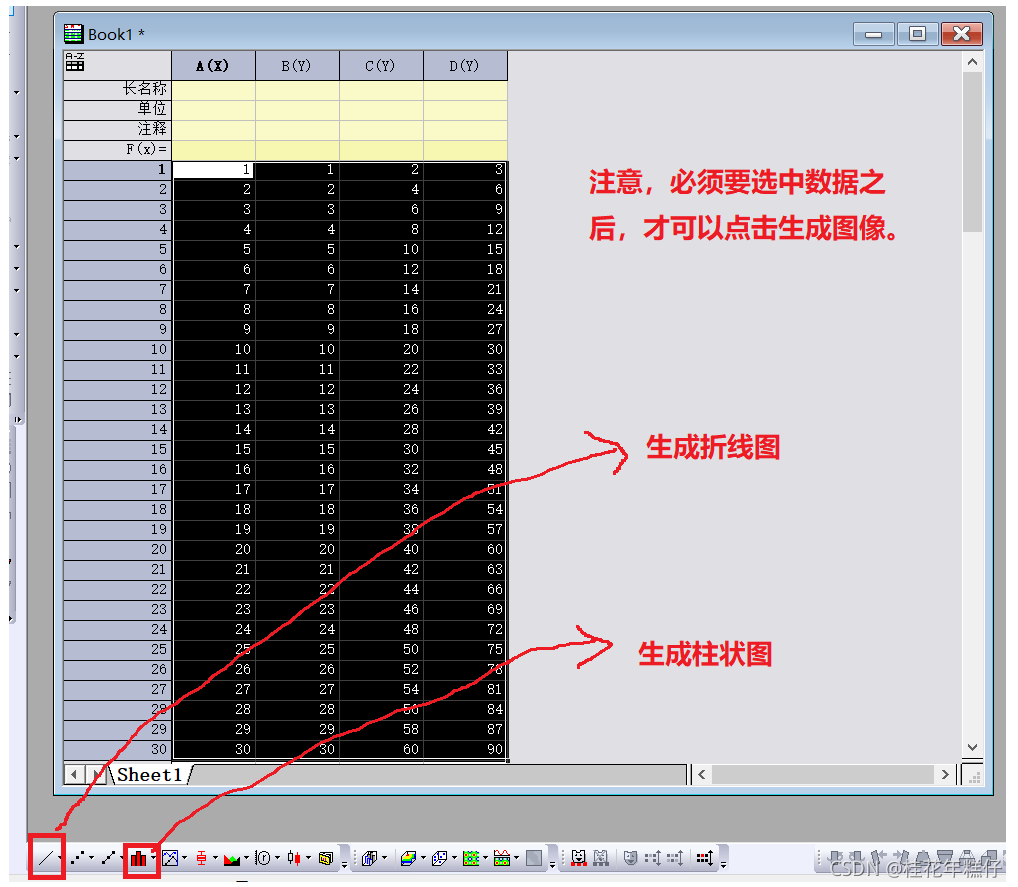The width and height of the screenshot is (1018, 887).
Task: Click the long name cell under A(X)
Action: click(x=213, y=90)
